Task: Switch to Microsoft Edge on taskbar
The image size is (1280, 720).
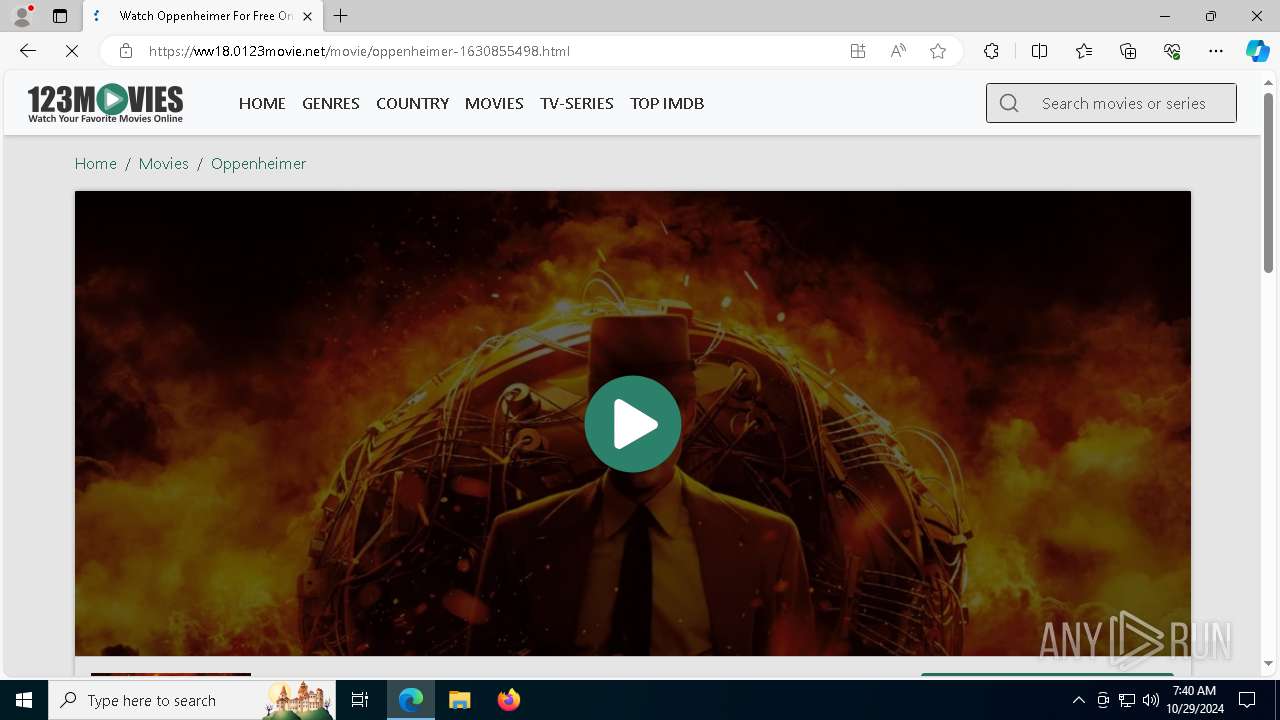Action: tap(411, 700)
